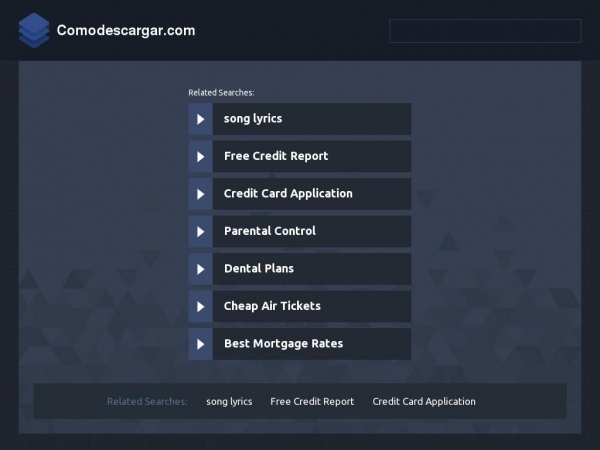Click the arrow icon beside Best Mortgage Rates
Screen dimensions: 600x450
201,344
